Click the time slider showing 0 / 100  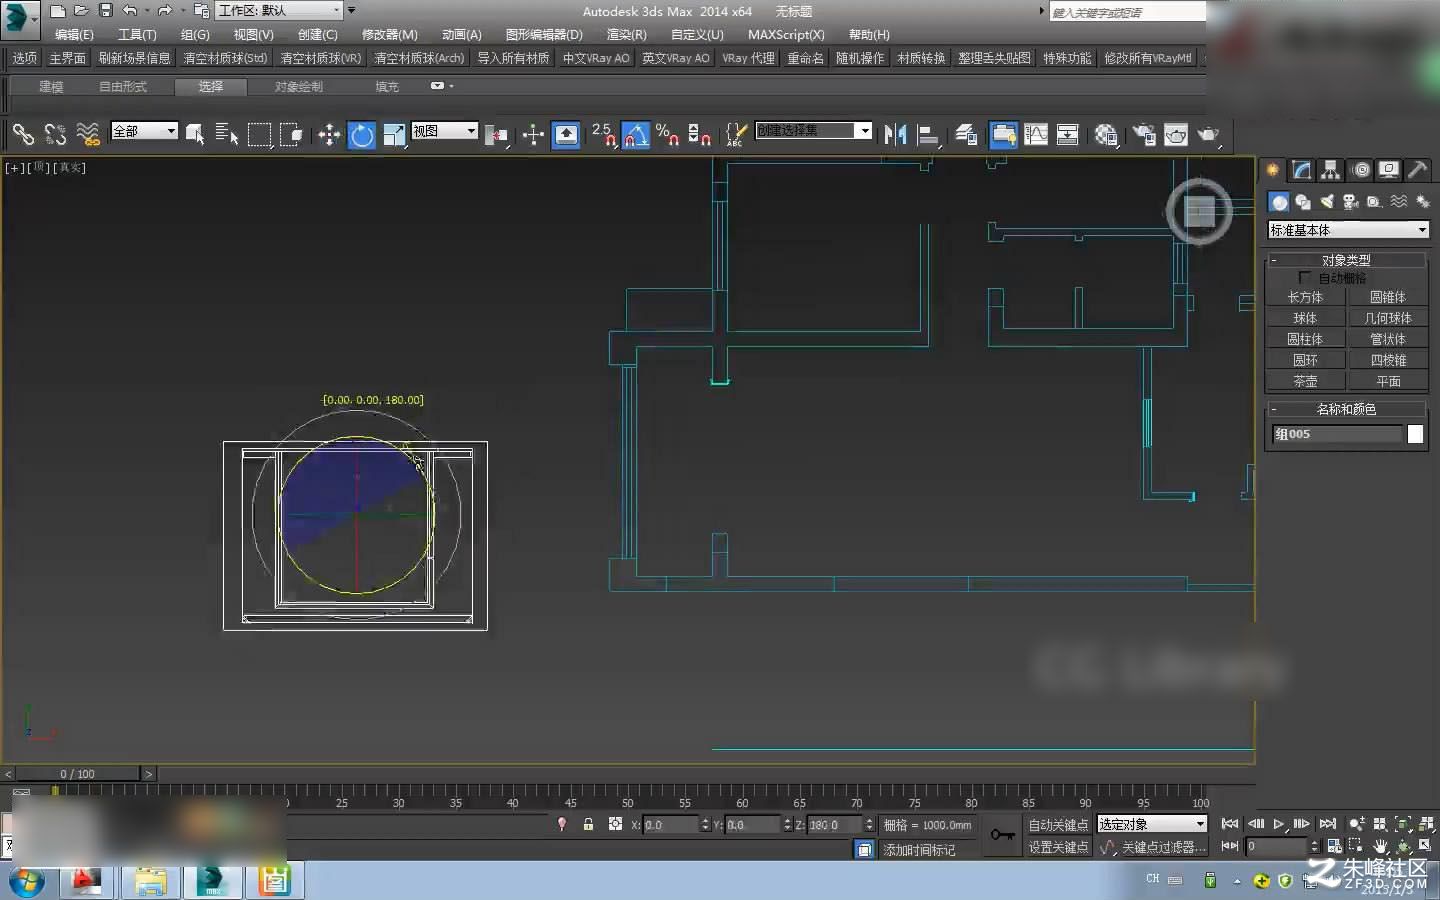(78, 774)
